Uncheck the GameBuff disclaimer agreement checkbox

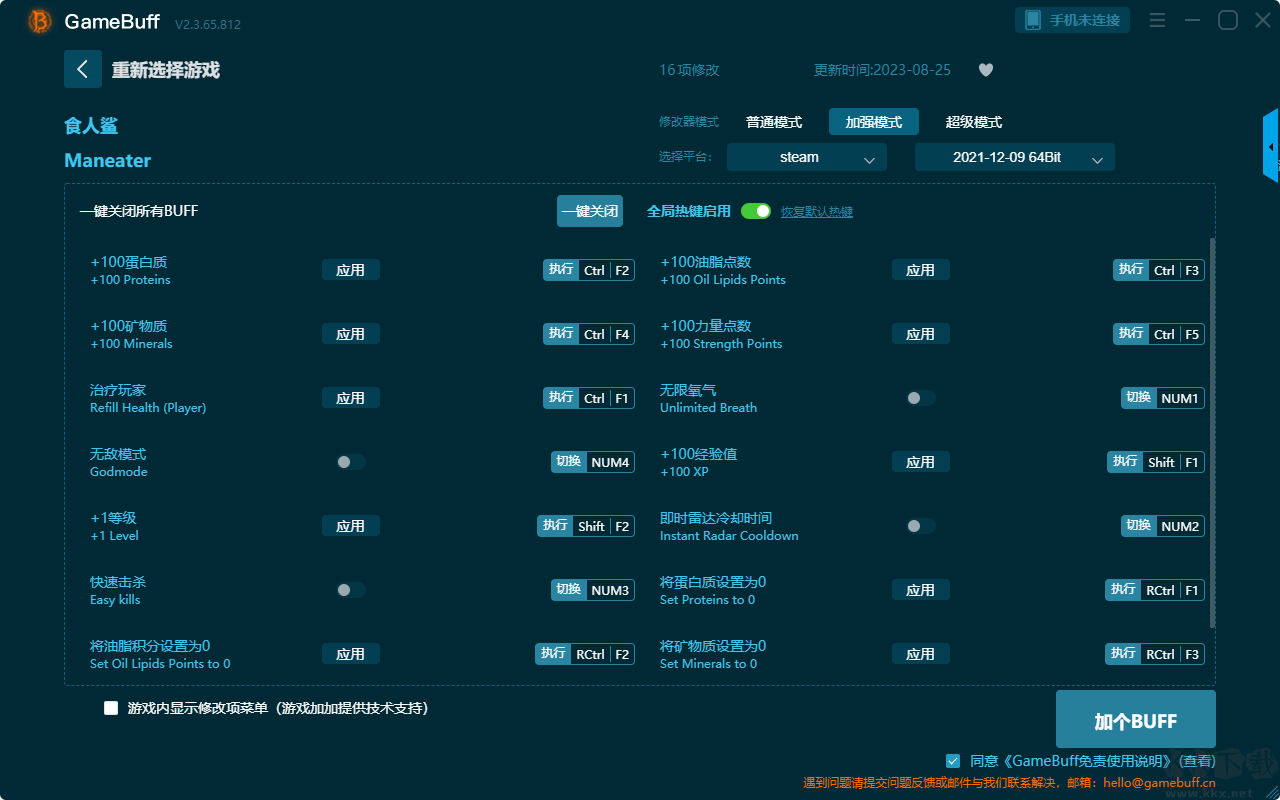(953, 761)
